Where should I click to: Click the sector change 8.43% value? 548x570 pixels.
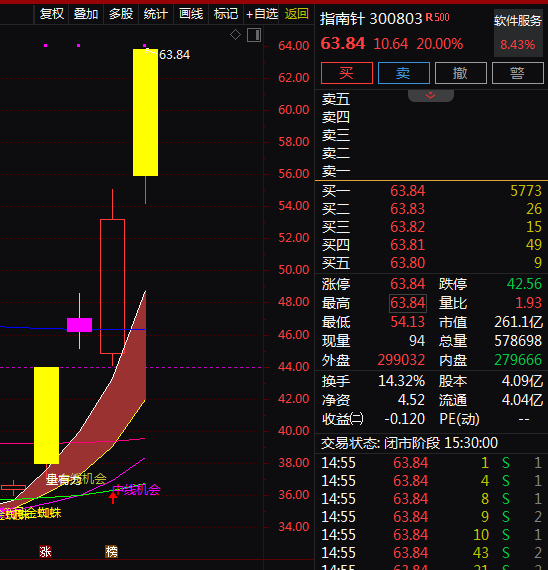(518, 45)
